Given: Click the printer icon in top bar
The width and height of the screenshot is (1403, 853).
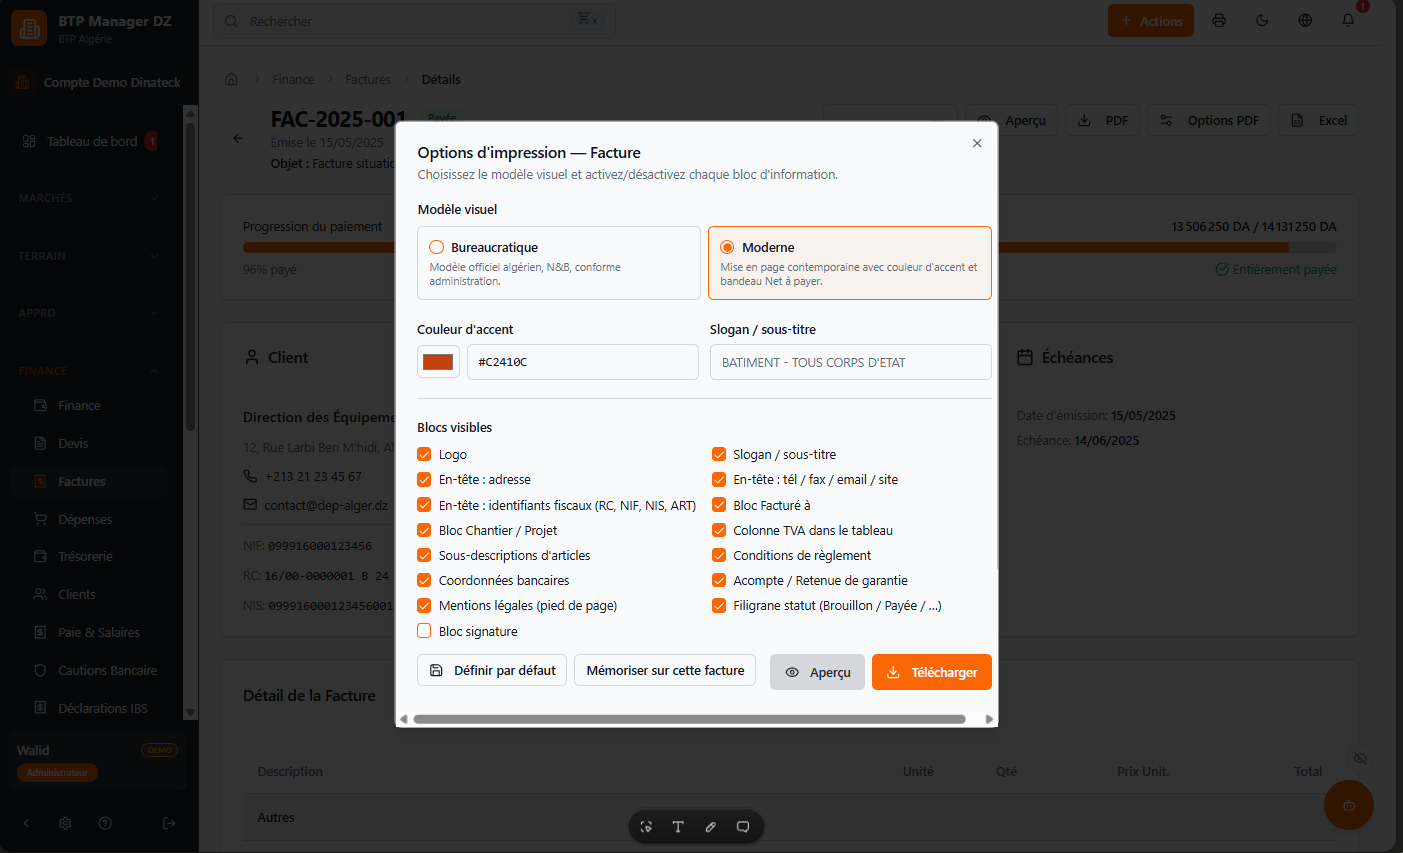Looking at the screenshot, I should pos(1219,20).
